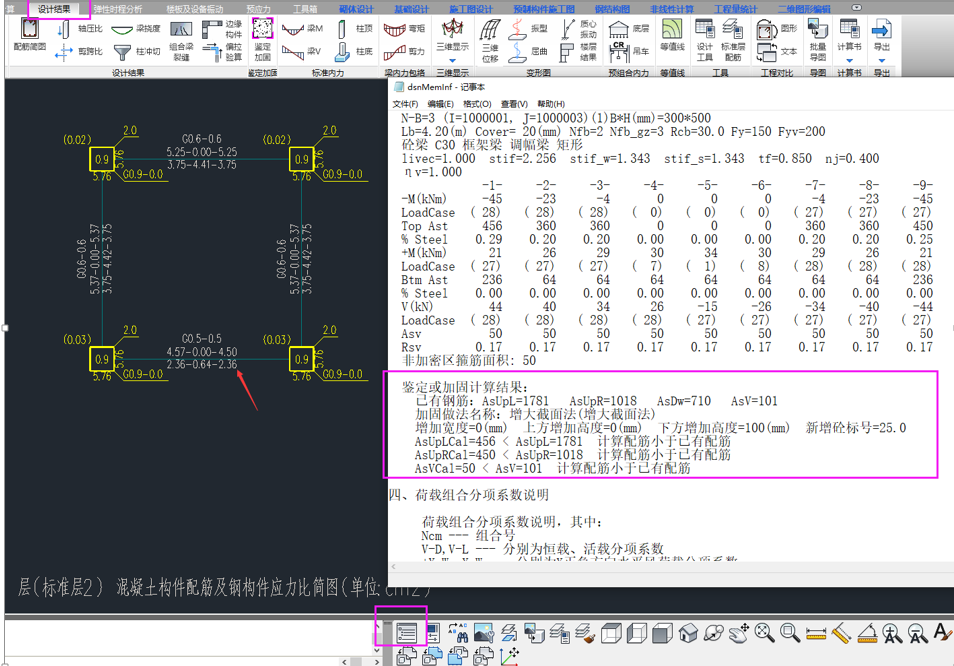Show 屈曲 buckling diagram
Image resolution: width=954 pixels, height=666 pixels.
[x=527, y=52]
